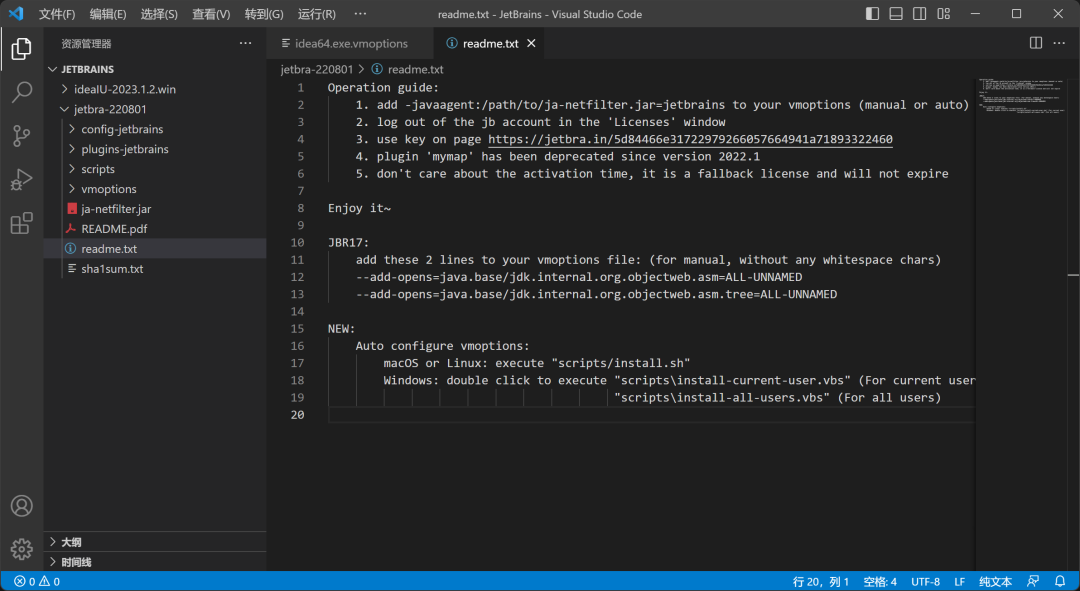Collapse the jetbra-220801 folder

pyautogui.click(x=155, y=109)
